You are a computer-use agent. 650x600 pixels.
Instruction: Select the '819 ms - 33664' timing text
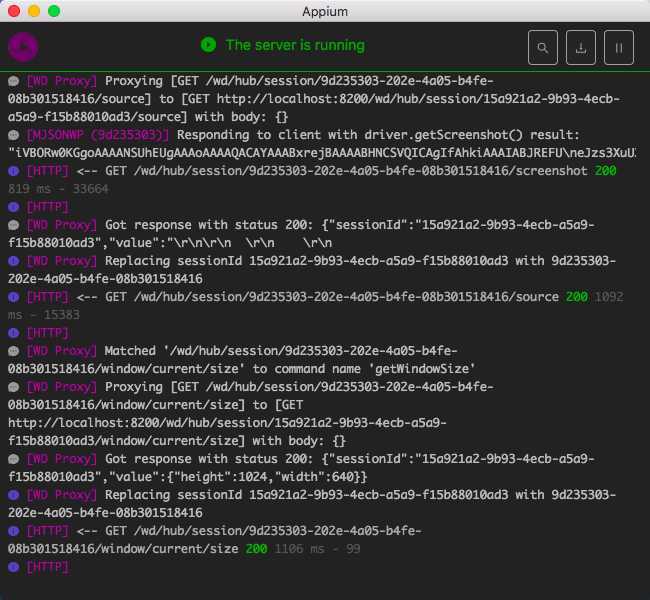point(58,189)
